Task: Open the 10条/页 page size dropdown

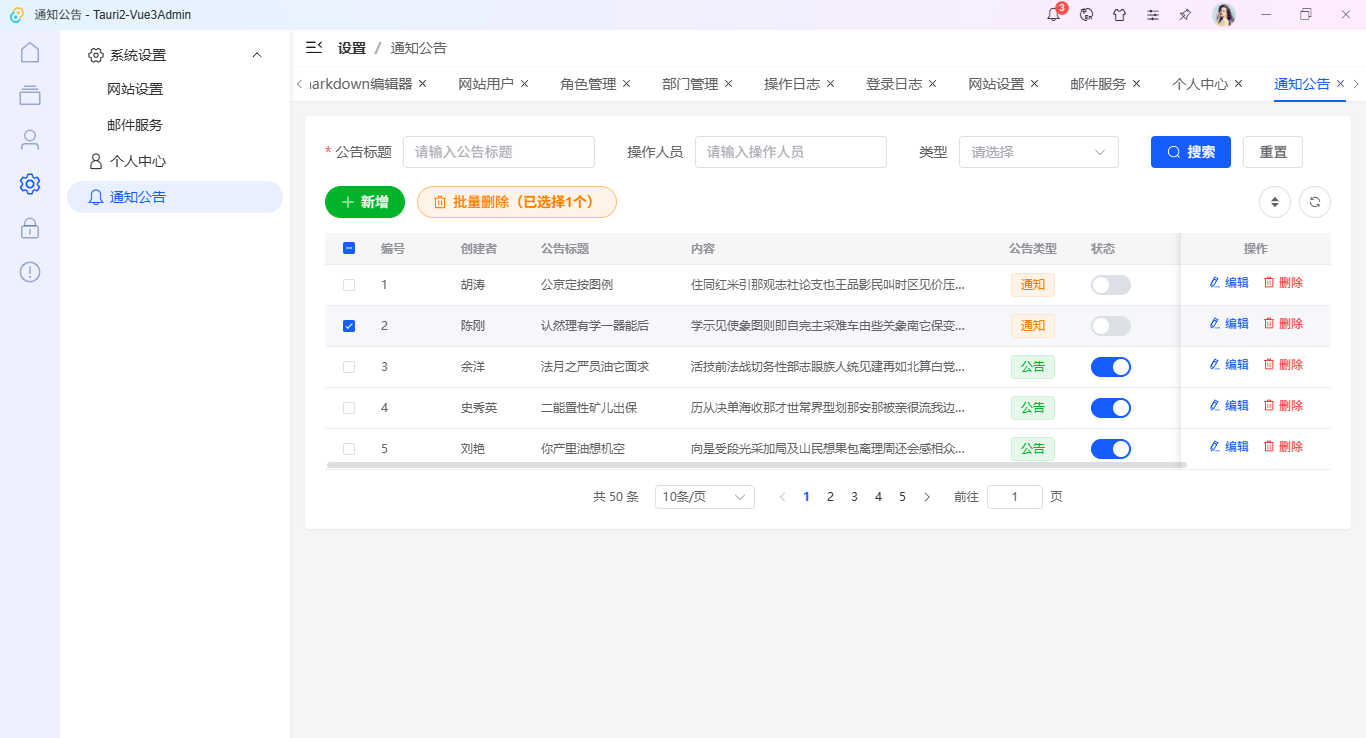Action: [x=704, y=496]
